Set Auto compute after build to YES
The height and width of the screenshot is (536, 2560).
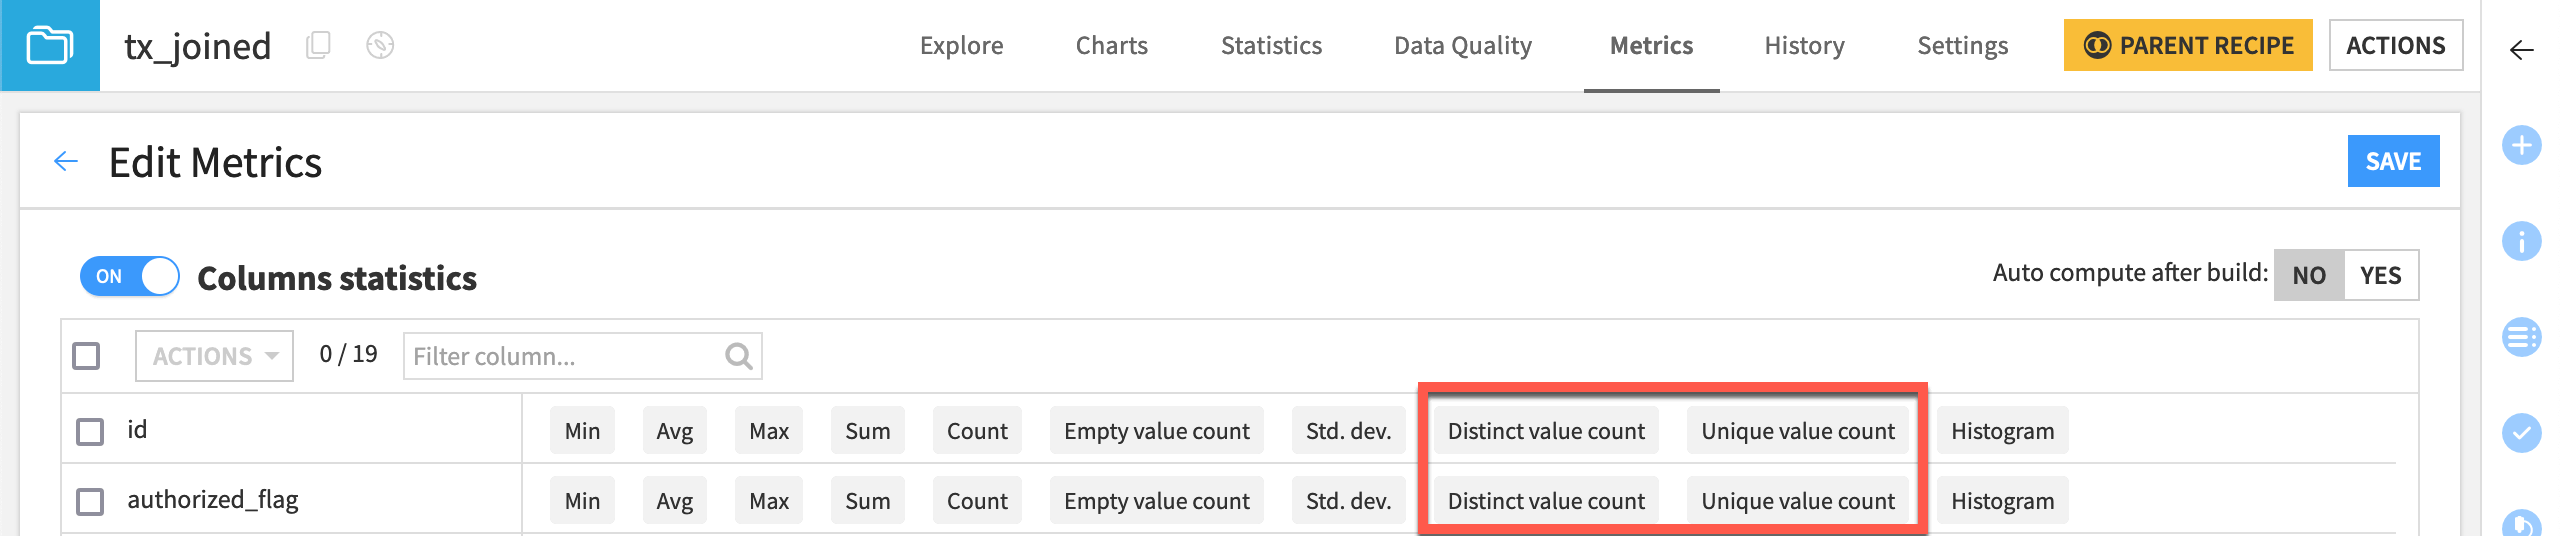2381,275
